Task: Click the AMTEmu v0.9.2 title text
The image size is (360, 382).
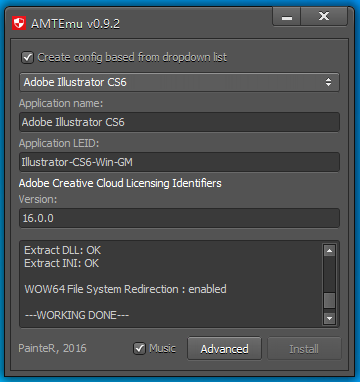Action: pyautogui.click(x=75, y=24)
